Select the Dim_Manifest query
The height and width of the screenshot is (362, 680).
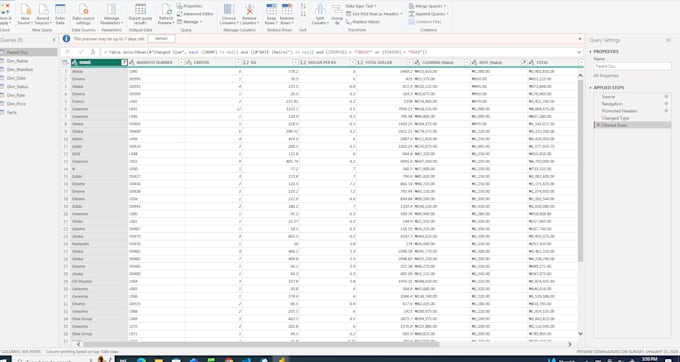coord(20,69)
